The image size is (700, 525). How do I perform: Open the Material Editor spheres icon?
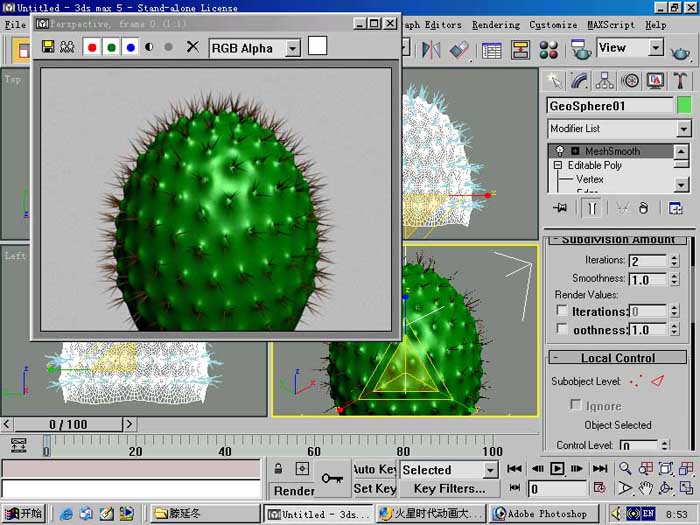coord(548,50)
